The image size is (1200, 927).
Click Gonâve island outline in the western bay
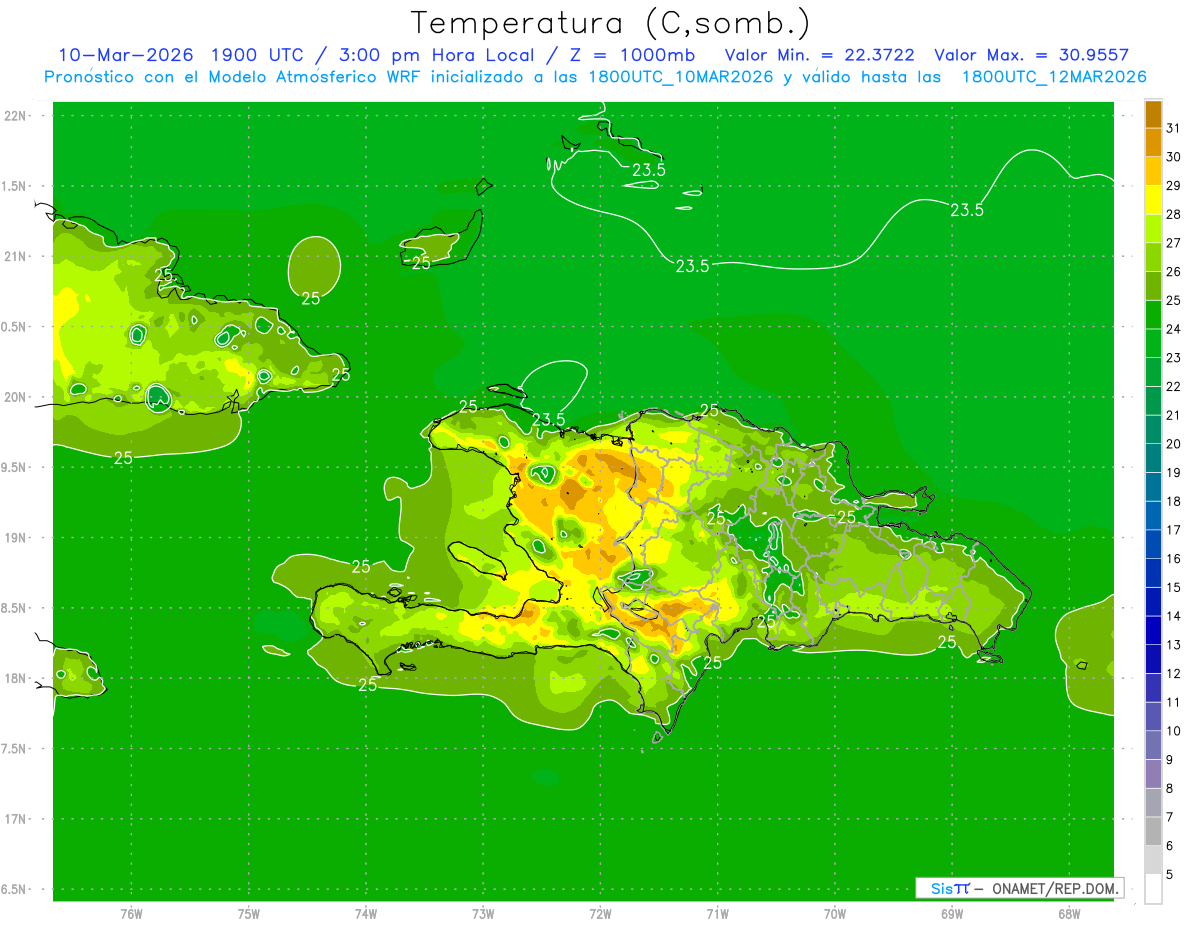tap(482, 561)
